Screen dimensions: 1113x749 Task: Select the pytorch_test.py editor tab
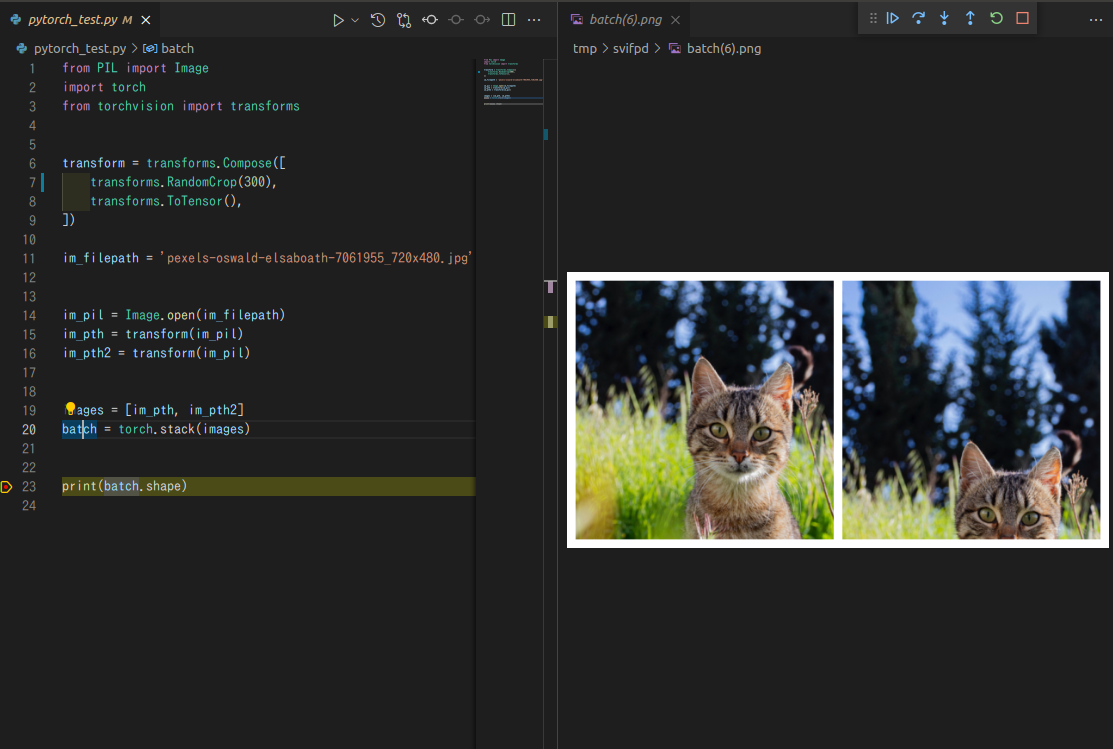click(x=80, y=19)
